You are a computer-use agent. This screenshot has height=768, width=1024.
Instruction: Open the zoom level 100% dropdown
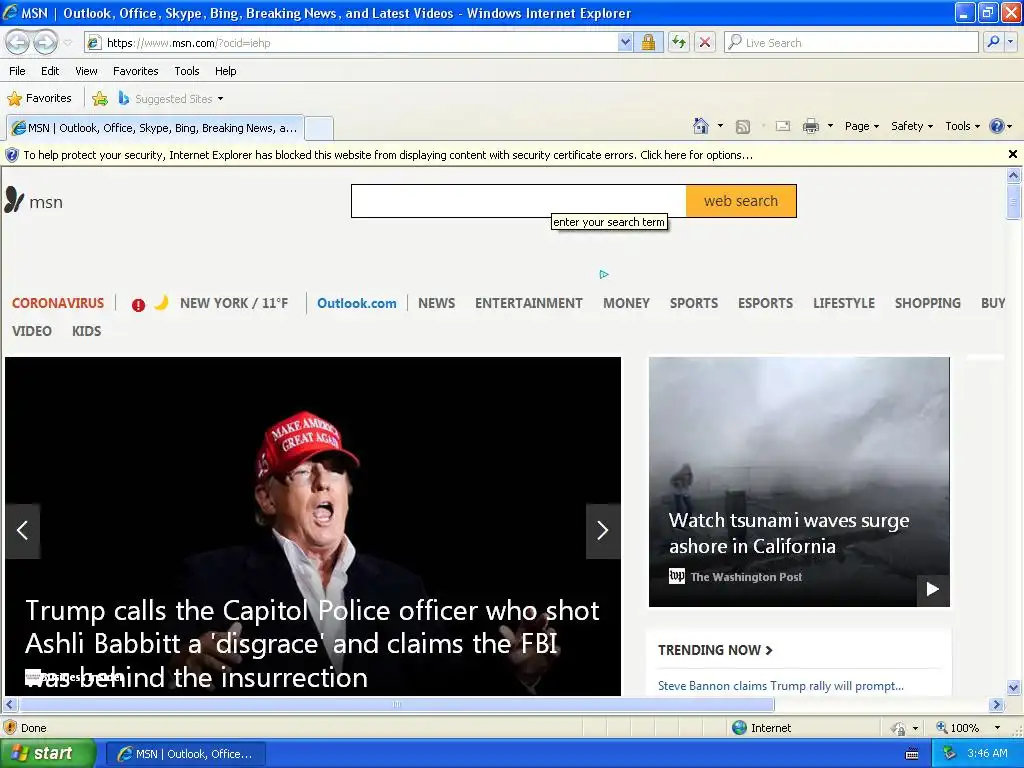[x=997, y=728]
